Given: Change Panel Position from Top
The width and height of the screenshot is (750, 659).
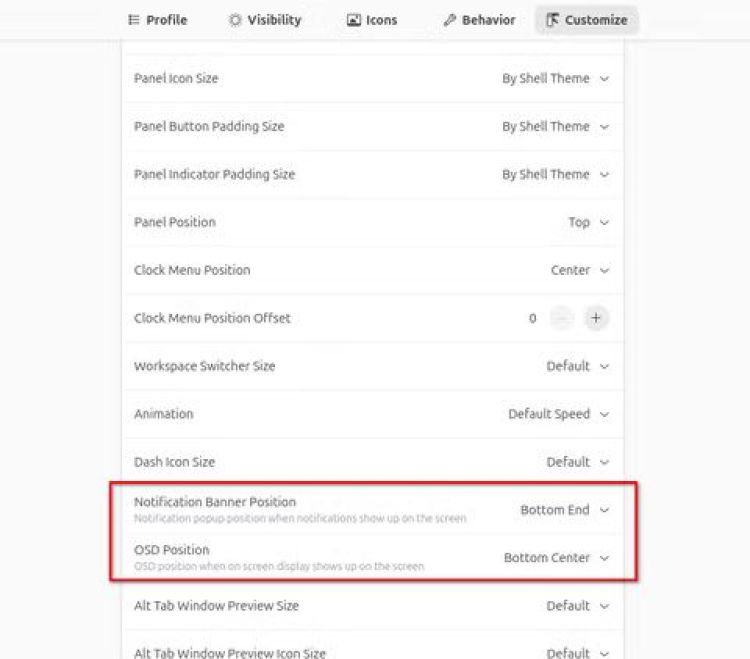Looking at the screenshot, I should tap(588, 222).
